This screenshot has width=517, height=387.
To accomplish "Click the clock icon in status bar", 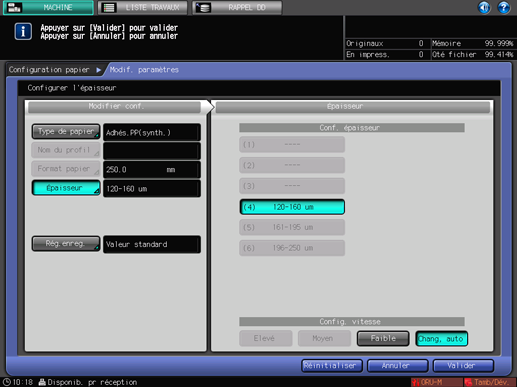I will [7, 382].
